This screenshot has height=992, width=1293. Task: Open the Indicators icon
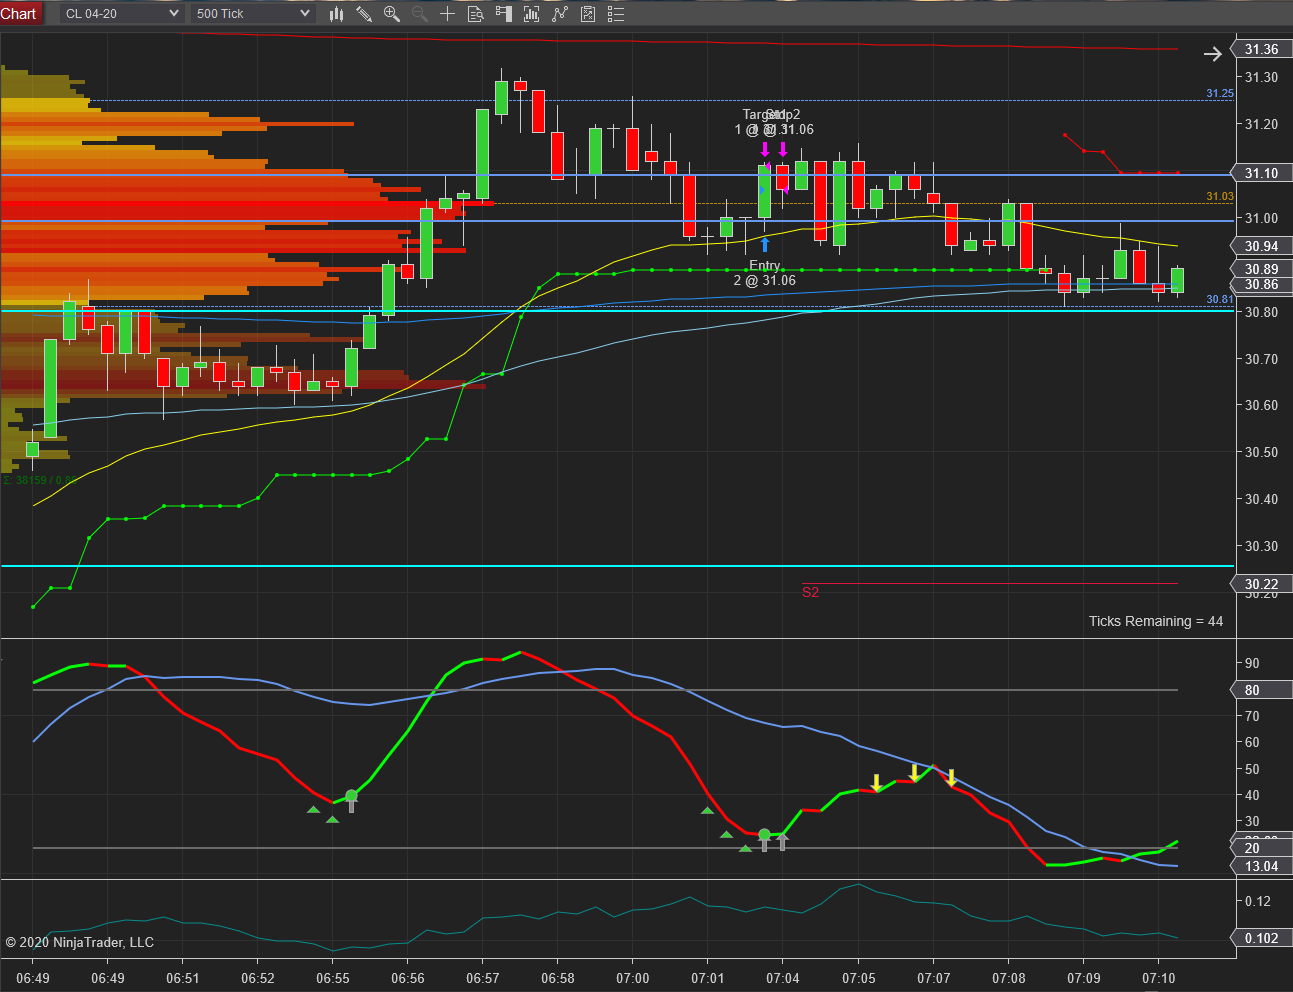click(x=560, y=13)
